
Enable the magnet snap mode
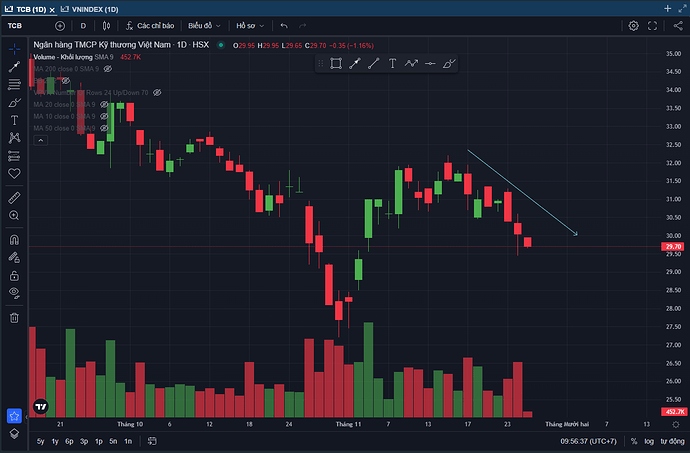click(x=14, y=240)
